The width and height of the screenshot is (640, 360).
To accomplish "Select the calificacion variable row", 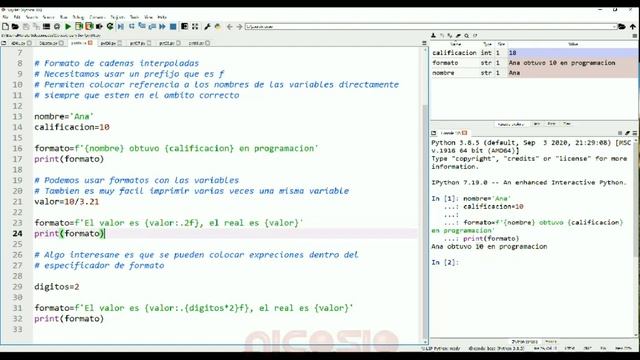I will (x=534, y=53).
